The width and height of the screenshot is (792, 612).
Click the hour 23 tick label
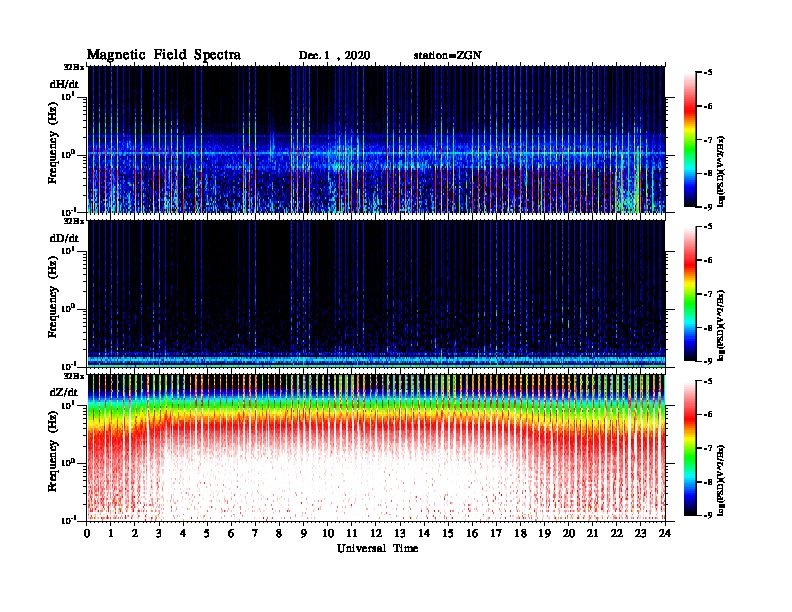coord(640,534)
